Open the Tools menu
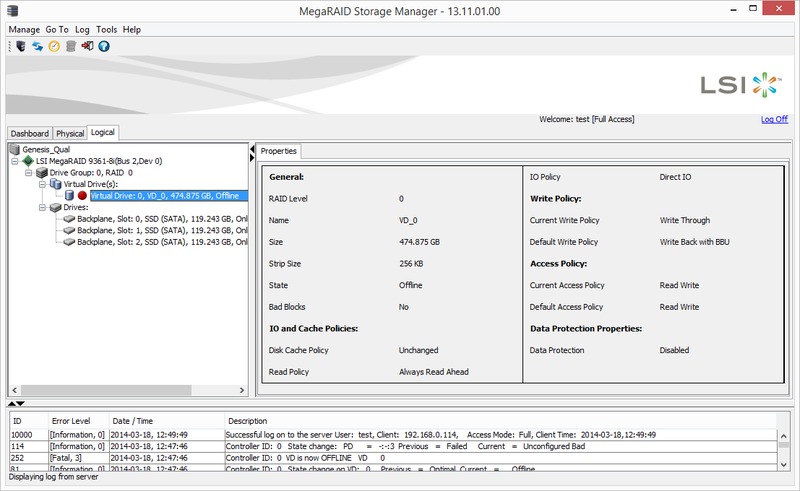The width and height of the screenshot is (800, 491). click(106, 30)
